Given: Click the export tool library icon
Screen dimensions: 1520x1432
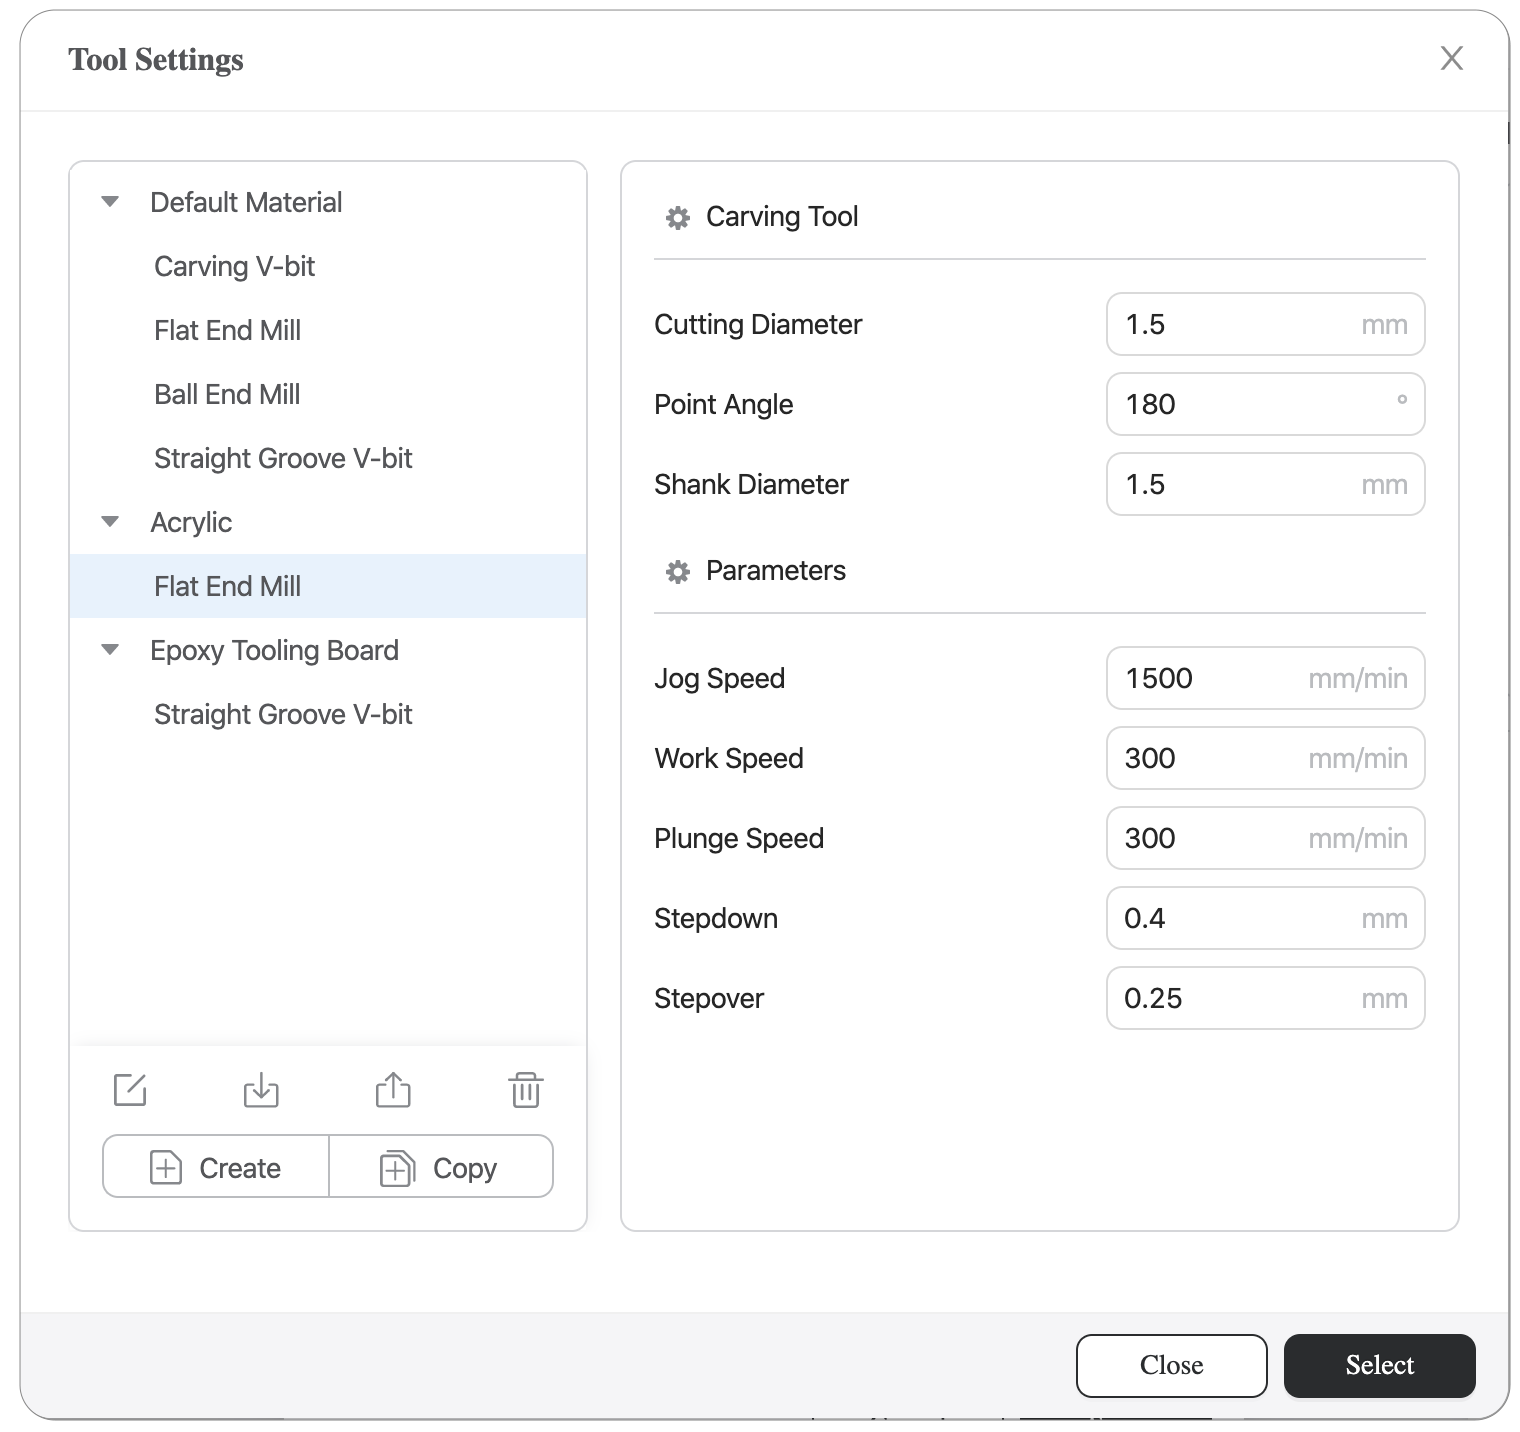Looking at the screenshot, I should 394,1090.
